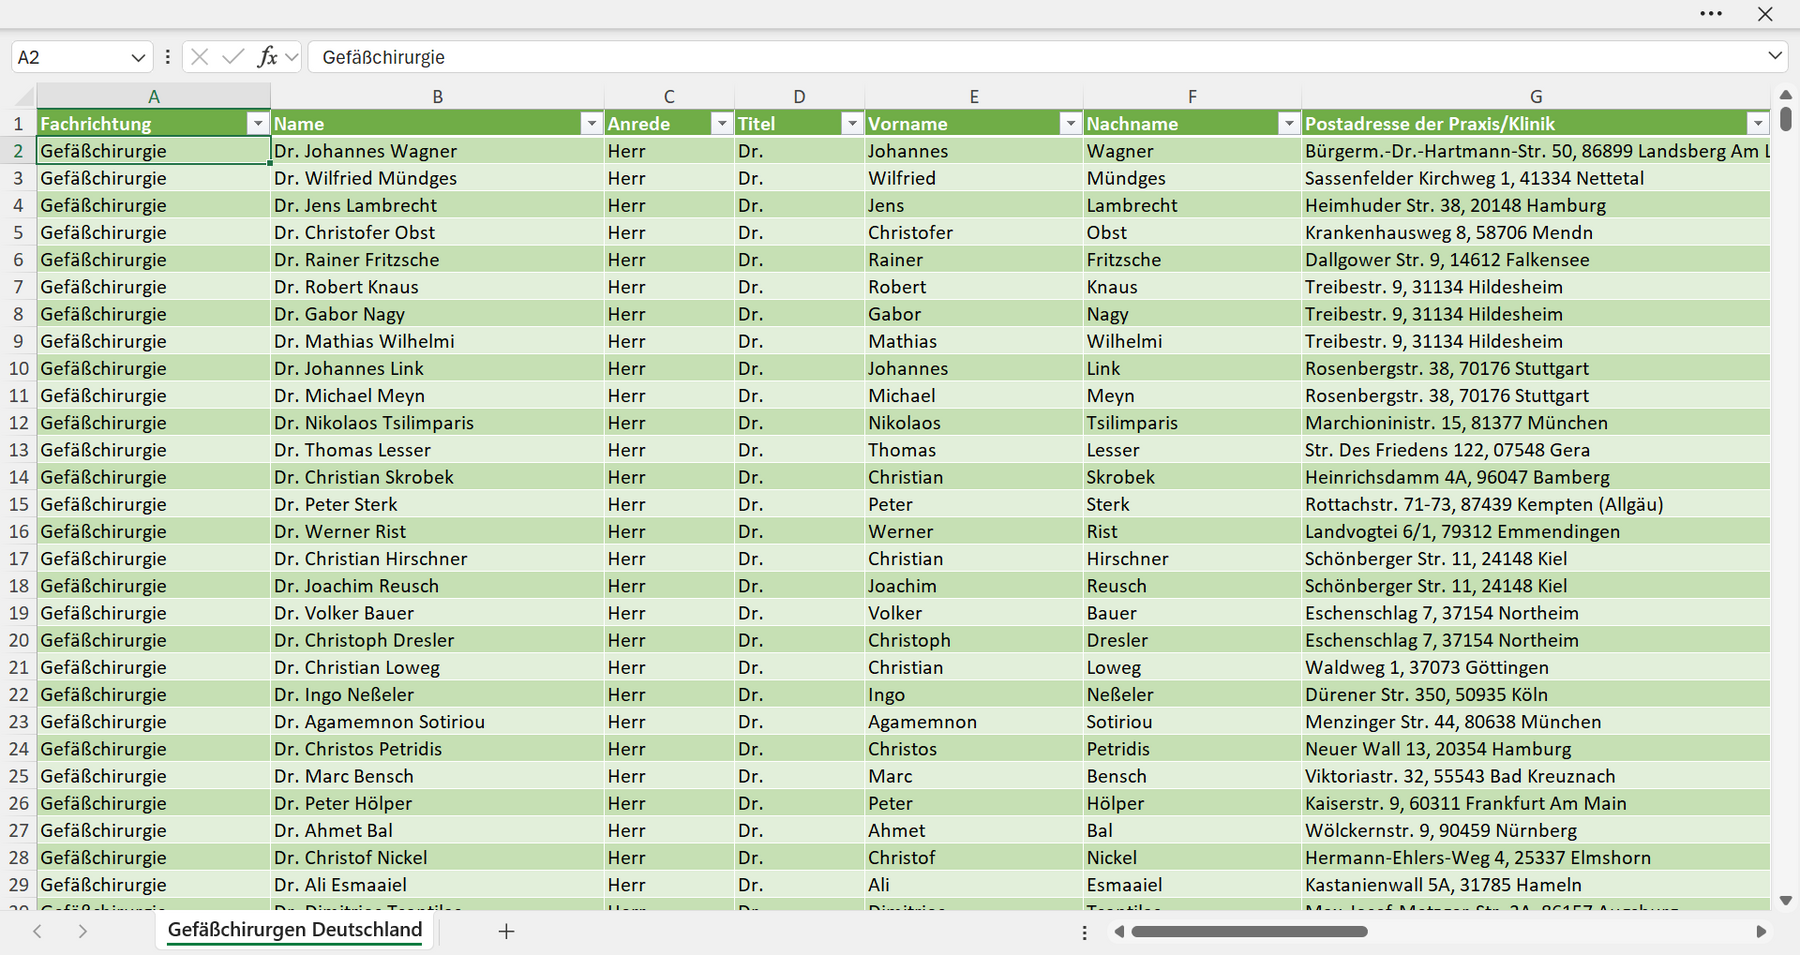Select the Gefäßchirurgen Deutschland sheet tab
Viewport: 1800px width, 955px height.
(x=295, y=930)
